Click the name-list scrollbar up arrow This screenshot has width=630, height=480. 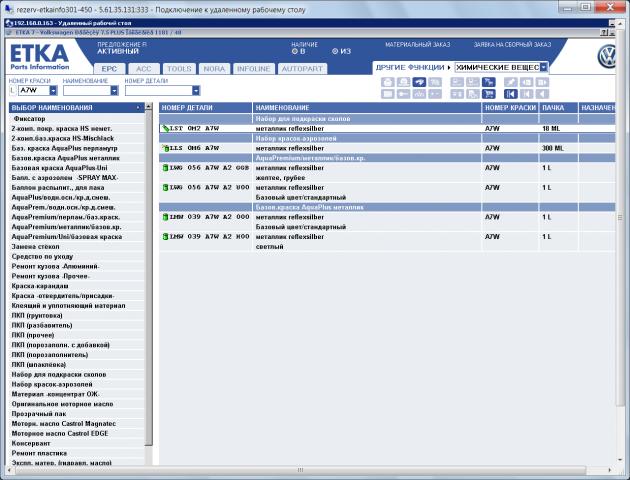click(x=149, y=106)
